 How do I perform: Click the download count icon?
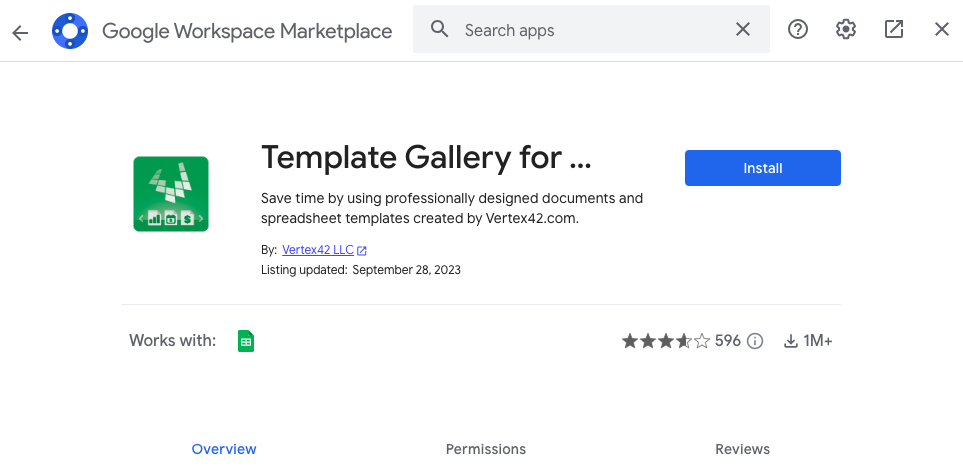click(791, 341)
